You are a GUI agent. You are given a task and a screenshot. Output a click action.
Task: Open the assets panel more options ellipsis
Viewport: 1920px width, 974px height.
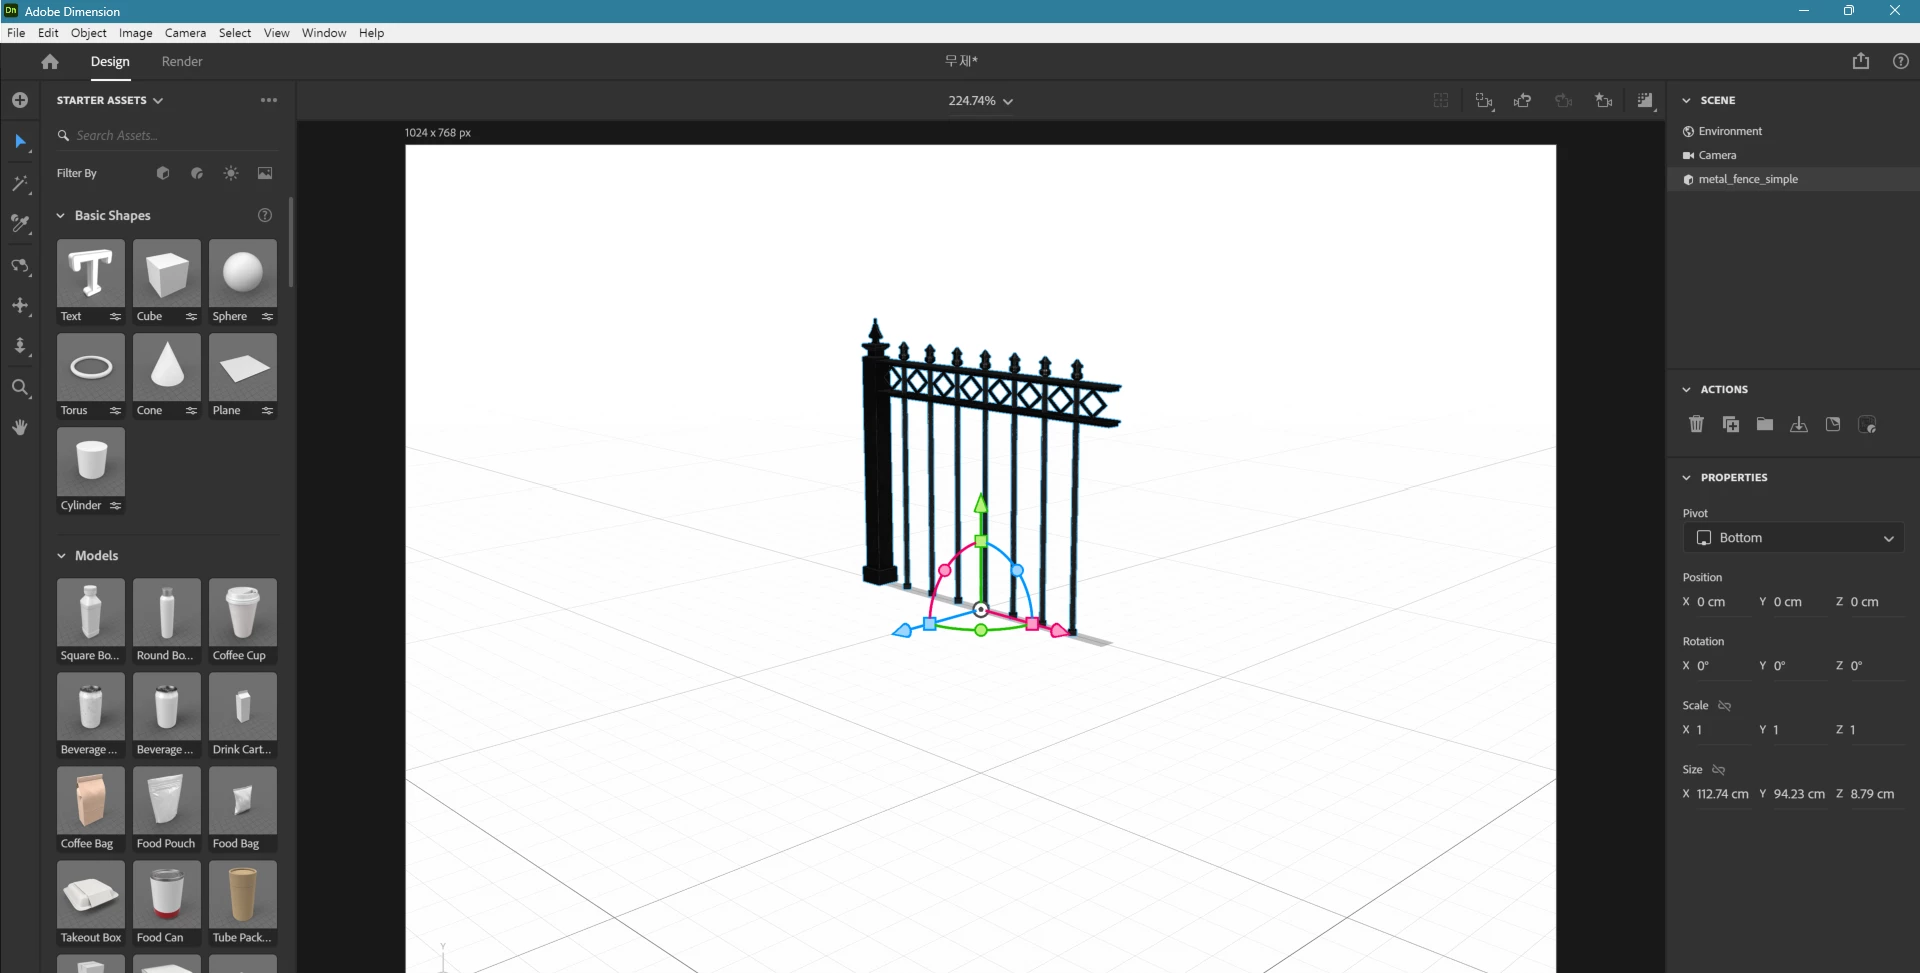[x=269, y=100]
